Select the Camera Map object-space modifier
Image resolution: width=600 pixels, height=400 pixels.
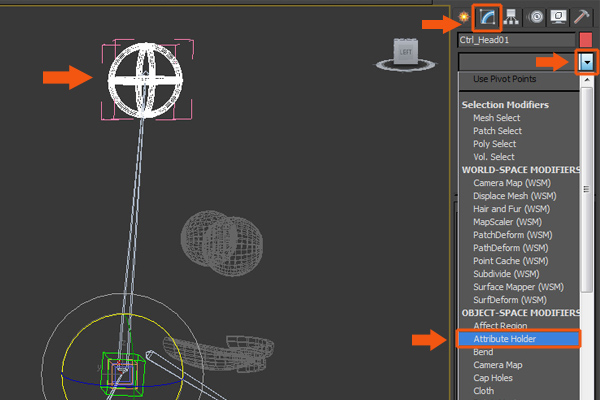pyautogui.click(x=497, y=365)
